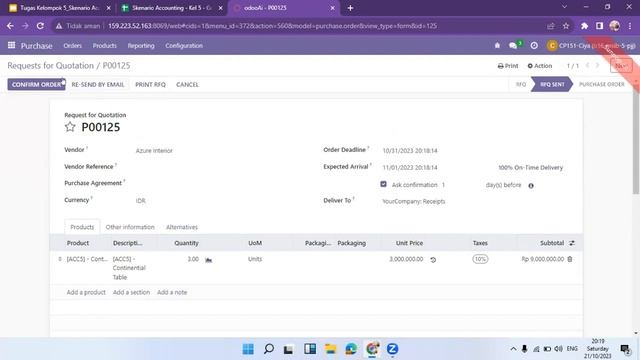Screen dimensions: 640x360
Task: Show hidden system tray icons chevron
Action: pyautogui.click(x=513, y=349)
